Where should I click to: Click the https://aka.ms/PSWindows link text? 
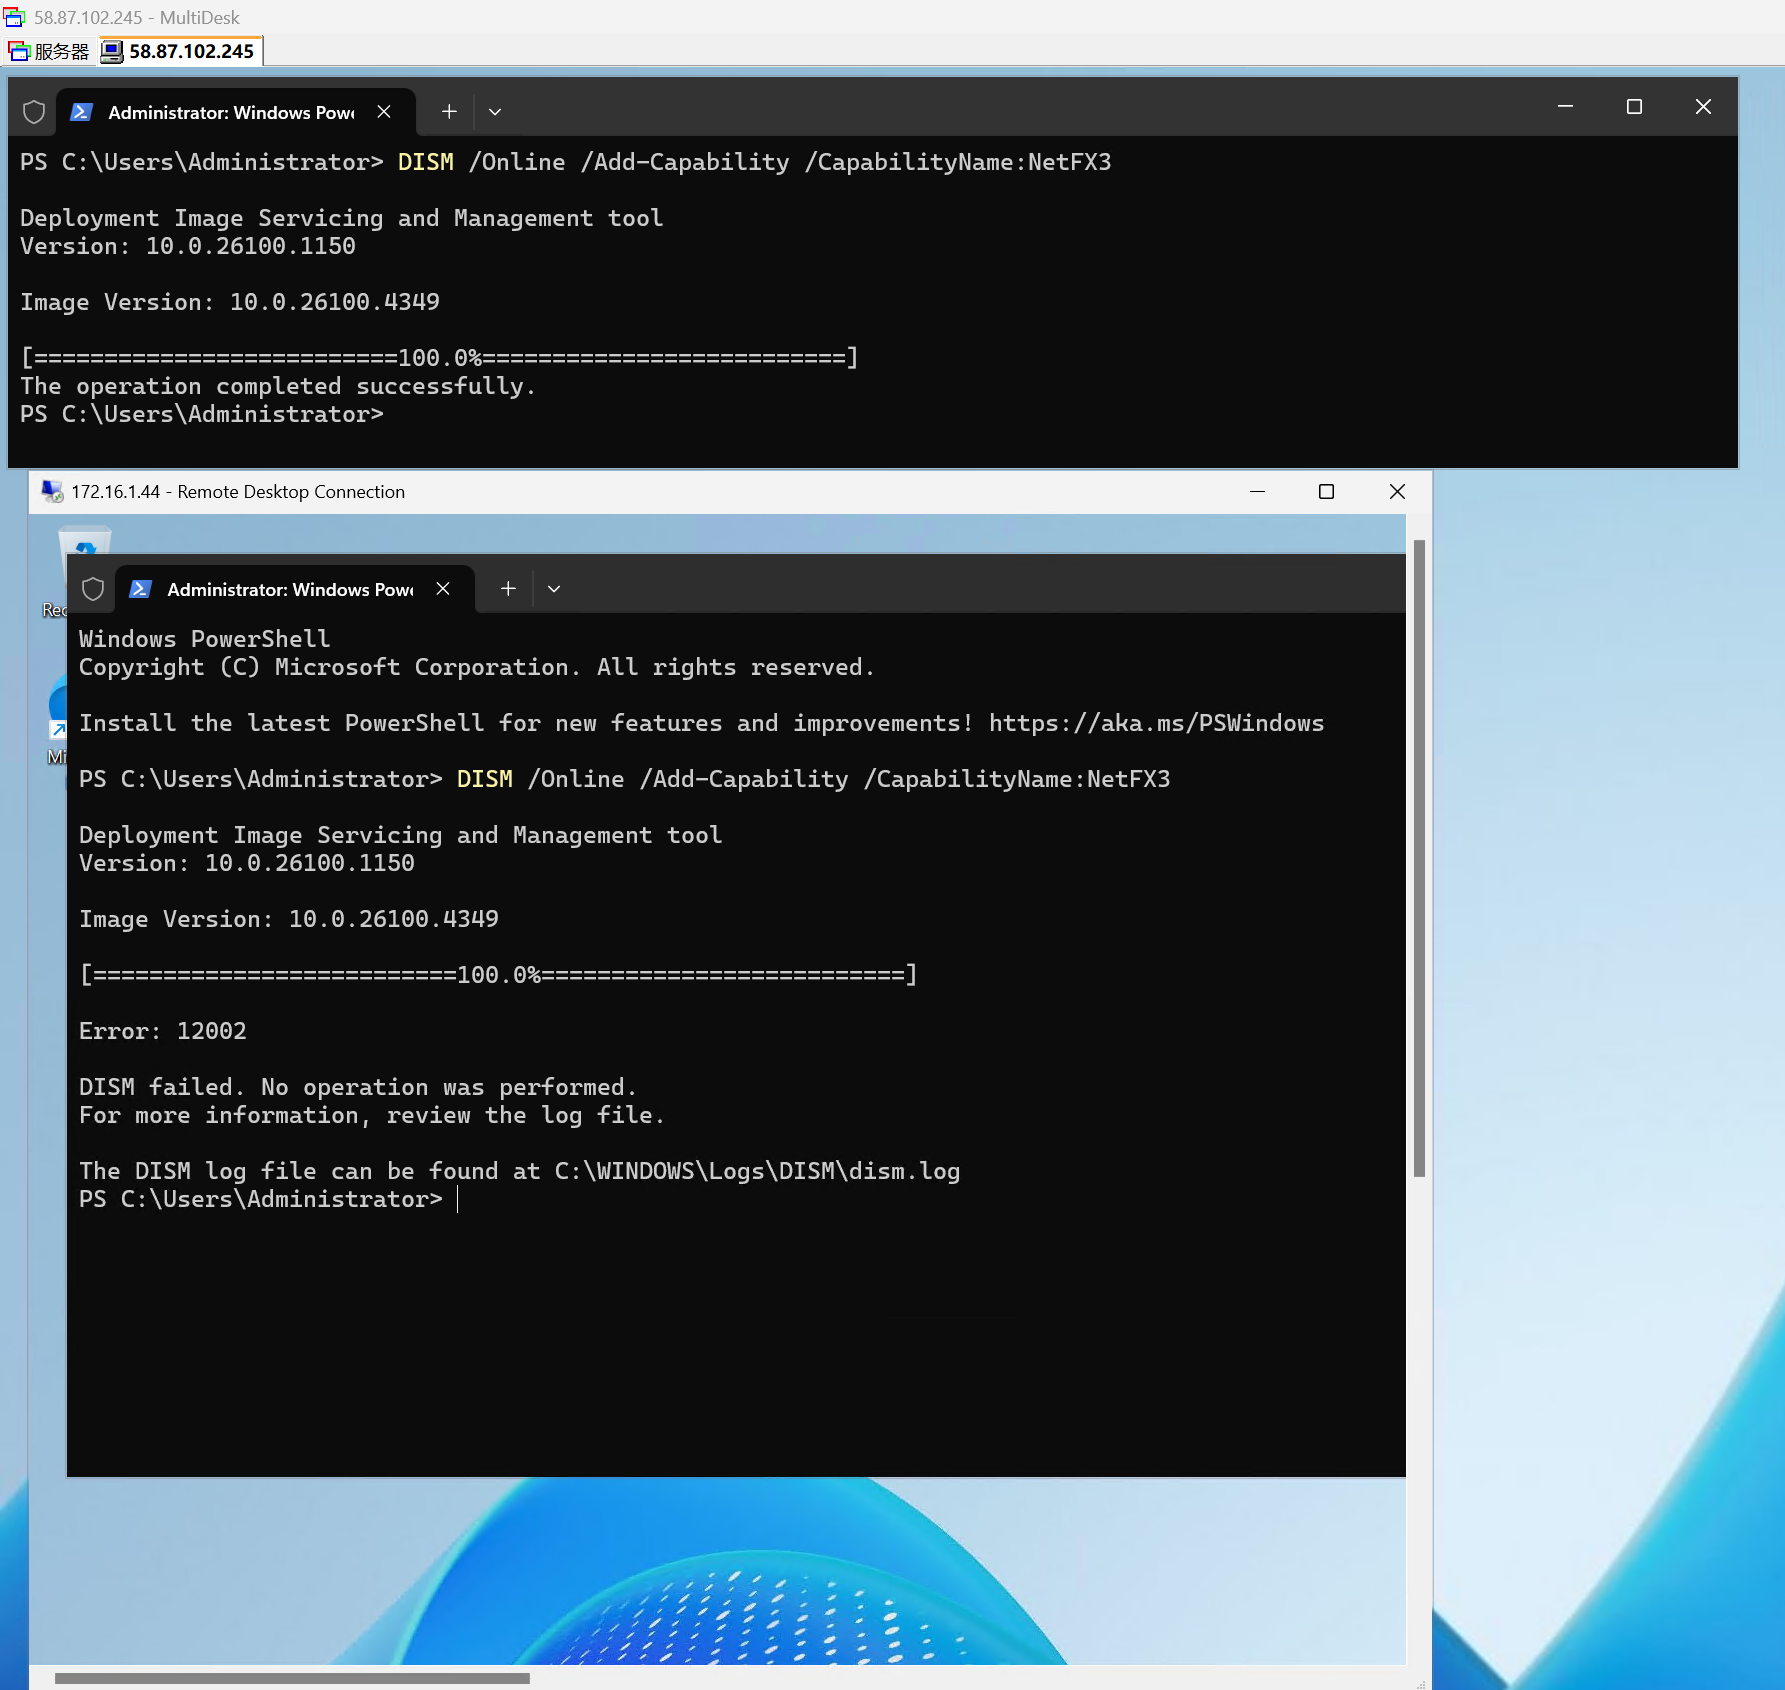(x=1156, y=723)
